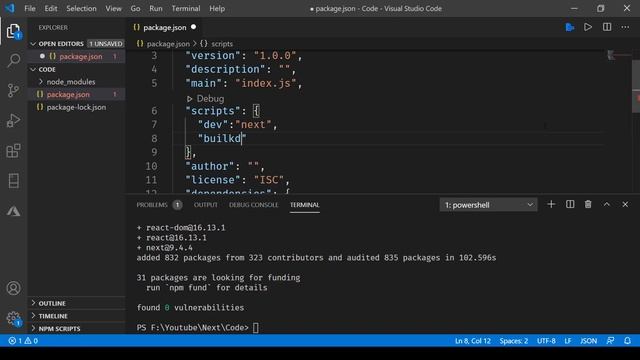Screen dimensions: 640x360
Task: Open Source Control view
Action: [13, 90]
